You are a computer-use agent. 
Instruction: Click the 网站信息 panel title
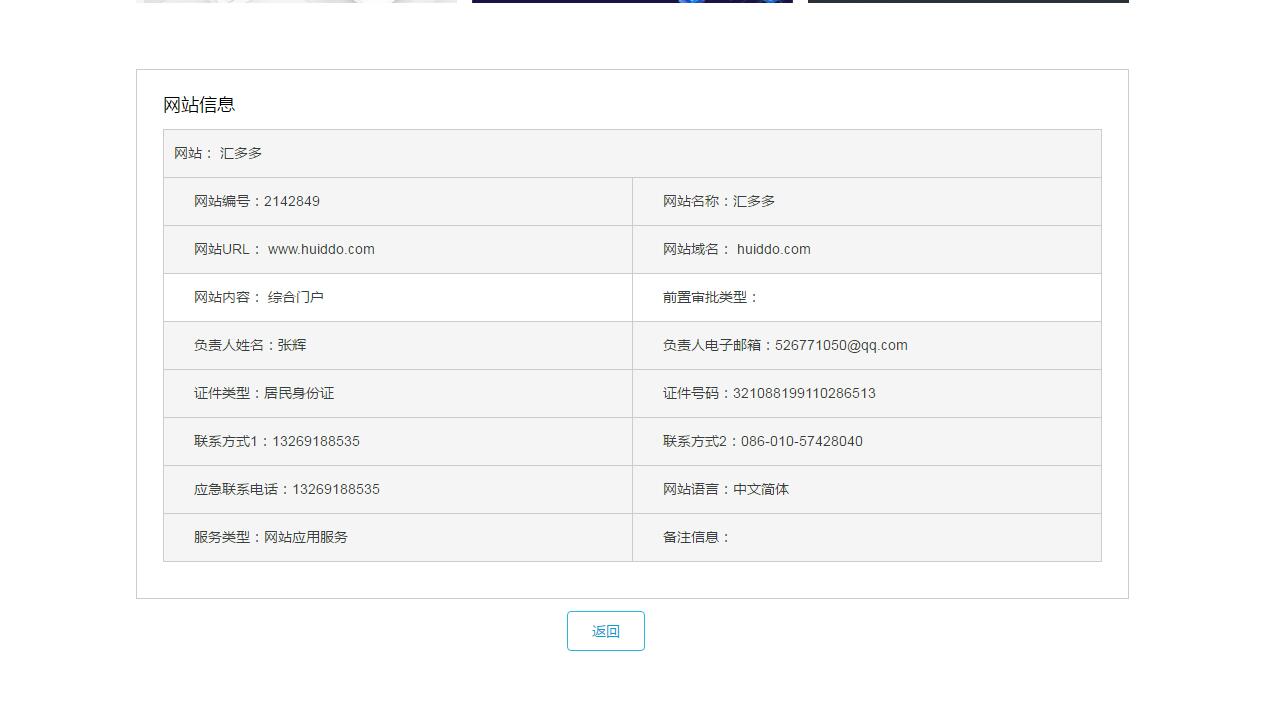tap(198, 104)
